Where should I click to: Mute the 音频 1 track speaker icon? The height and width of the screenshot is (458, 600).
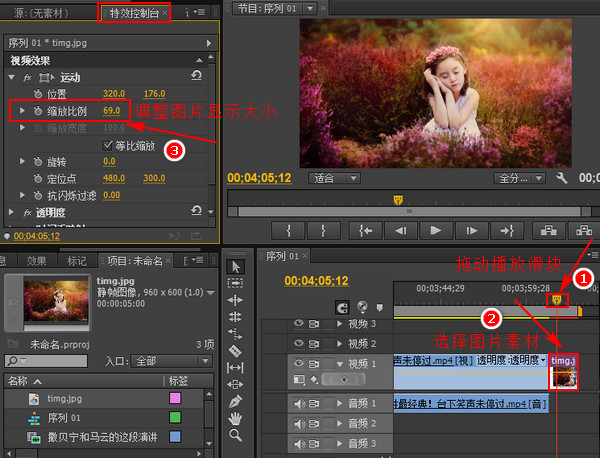point(298,404)
